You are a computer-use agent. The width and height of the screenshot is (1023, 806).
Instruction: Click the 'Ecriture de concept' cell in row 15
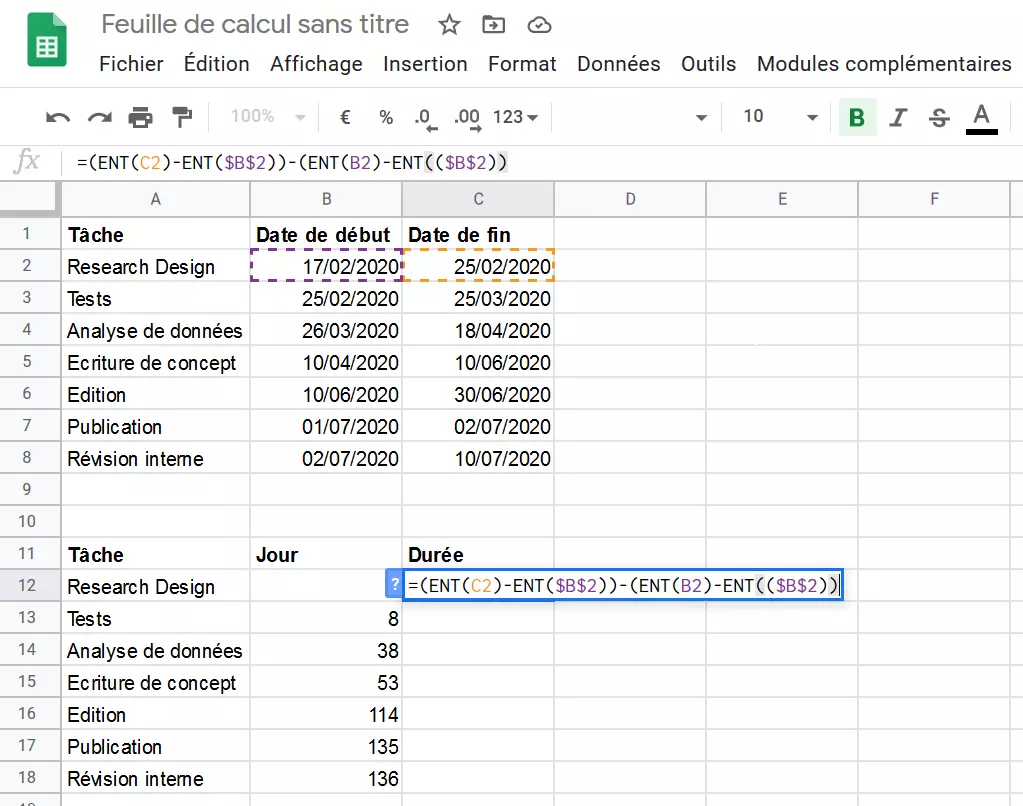point(155,681)
